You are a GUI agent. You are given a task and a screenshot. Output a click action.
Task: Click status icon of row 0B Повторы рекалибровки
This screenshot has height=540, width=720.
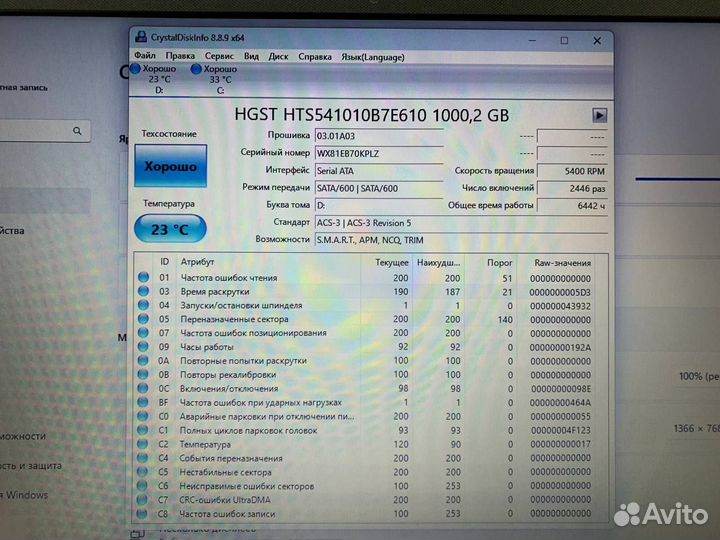click(x=143, y=374)
